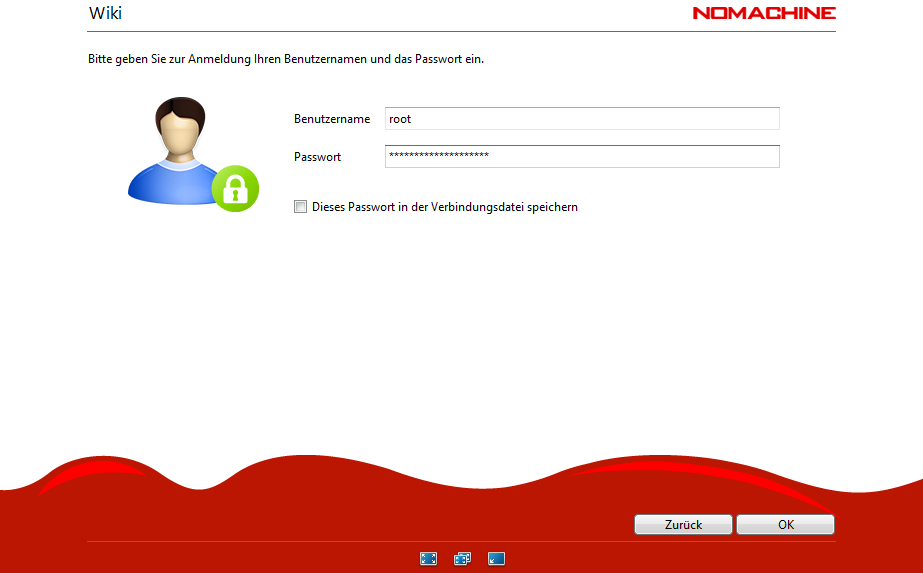
Task: Click the minimize window icon in bottom bar
Action: coord(496,559)
